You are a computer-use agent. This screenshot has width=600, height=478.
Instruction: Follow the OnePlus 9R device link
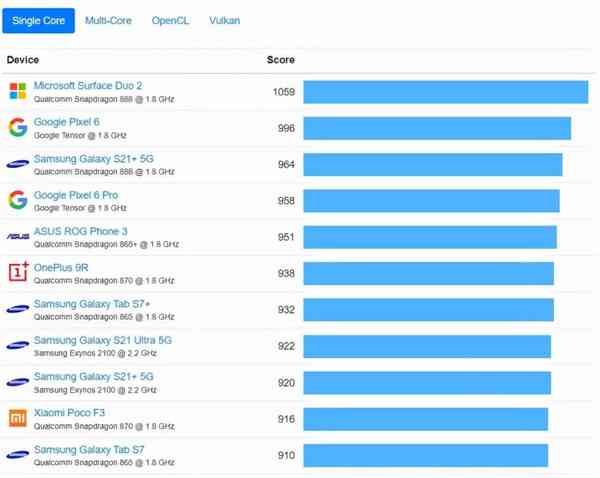click(x=61, y=267)
